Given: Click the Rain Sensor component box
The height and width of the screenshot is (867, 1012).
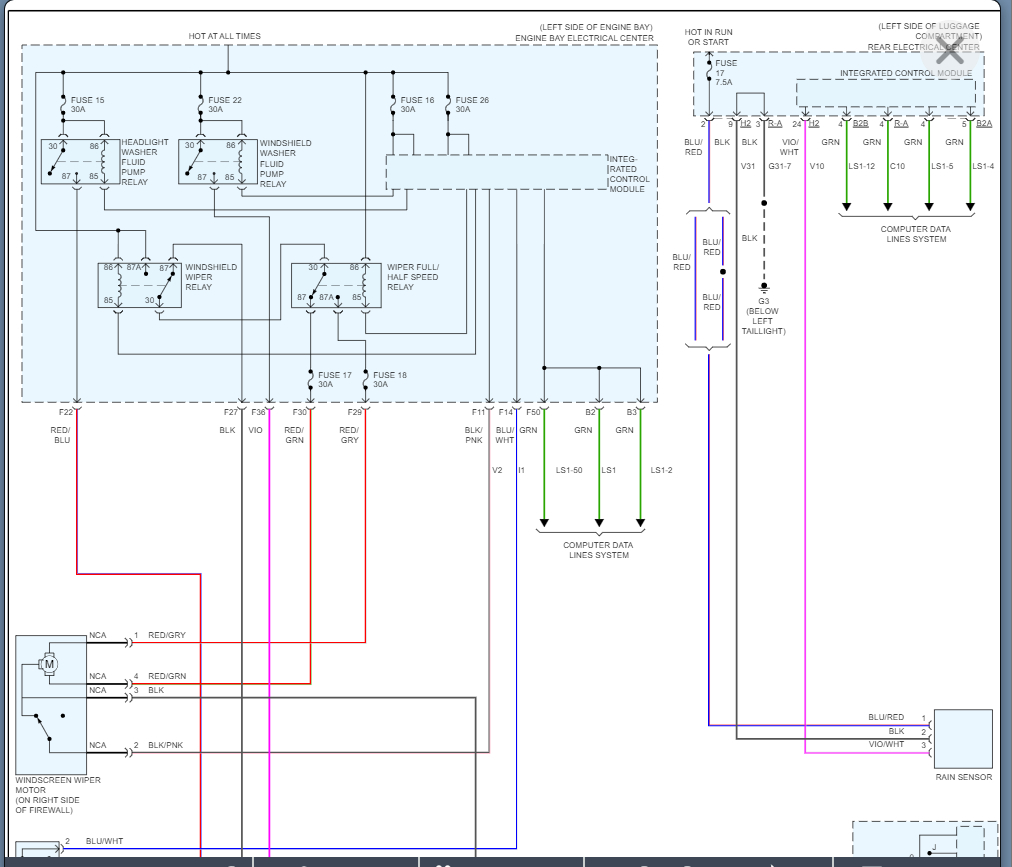Looking at the screenshot, I should [963, 739].
